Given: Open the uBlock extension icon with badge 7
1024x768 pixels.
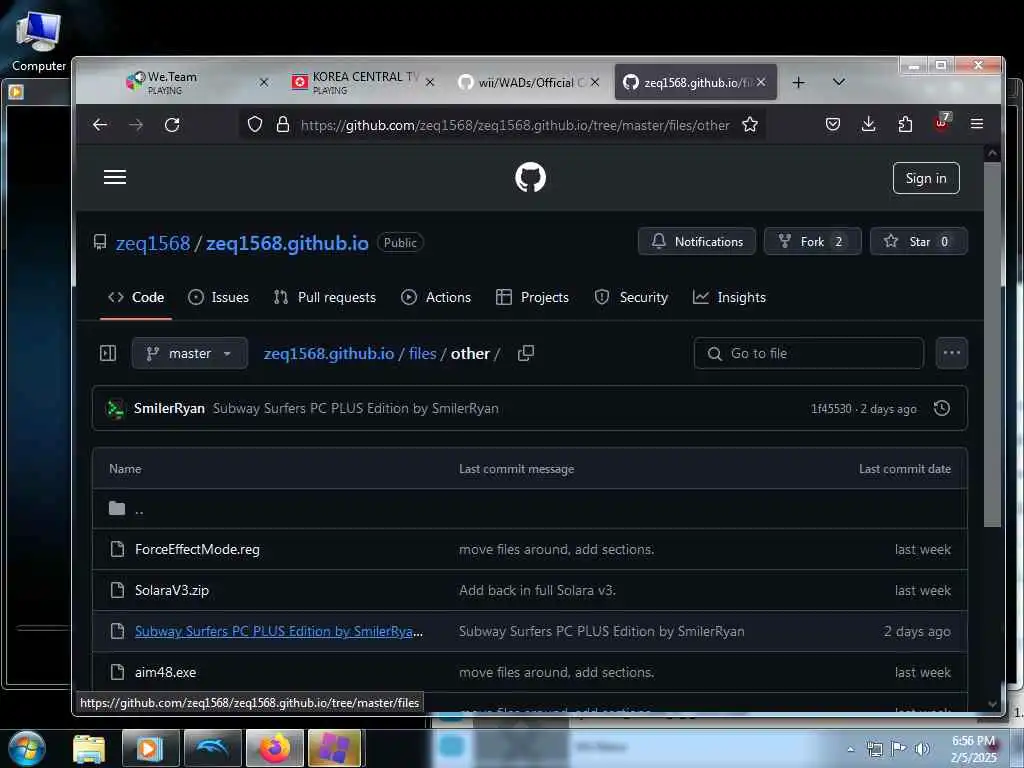Looking at the screenshot, I should (943, 121).
